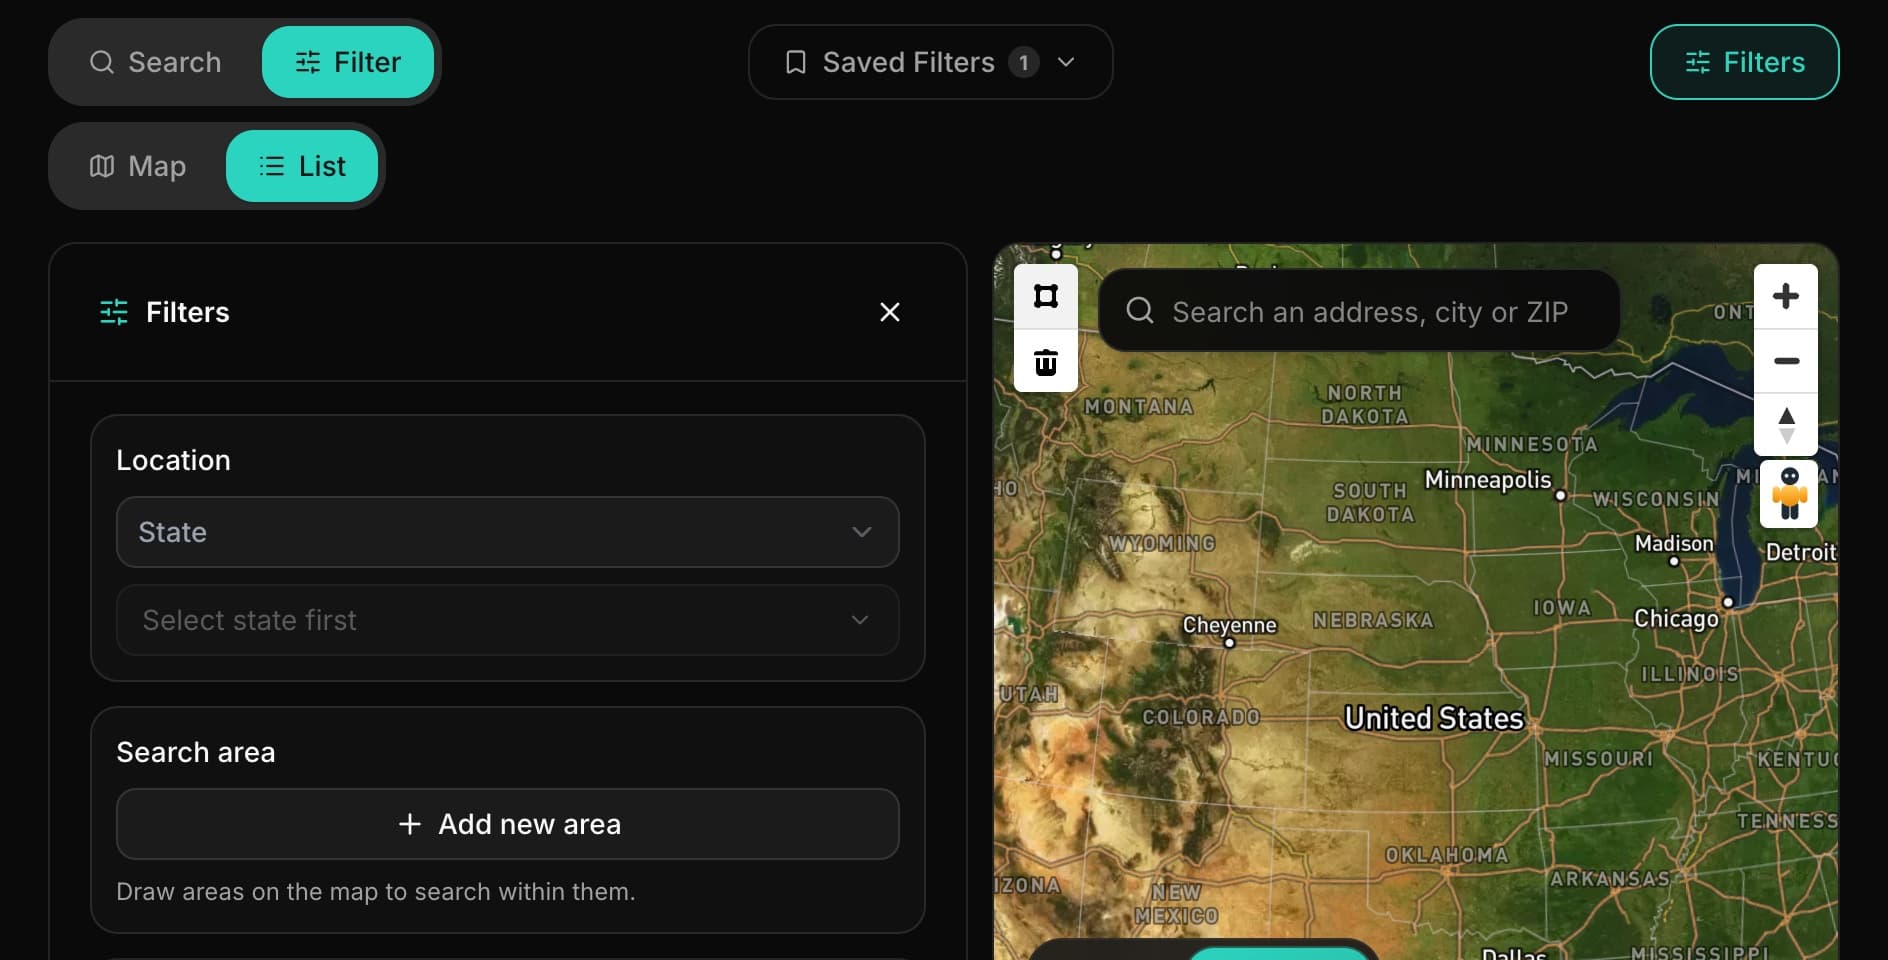This screenshot has width=1888, height=960.
Task: Select the draw polygon area tool on map
Action: (1046, 297)
